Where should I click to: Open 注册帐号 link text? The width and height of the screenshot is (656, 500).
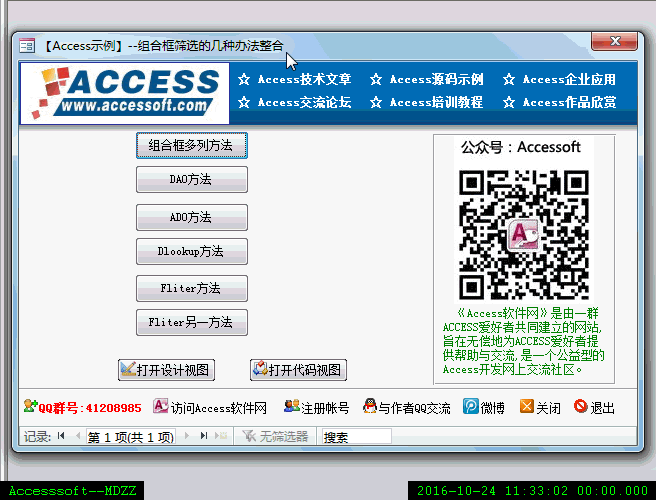(x=325, y=408)
